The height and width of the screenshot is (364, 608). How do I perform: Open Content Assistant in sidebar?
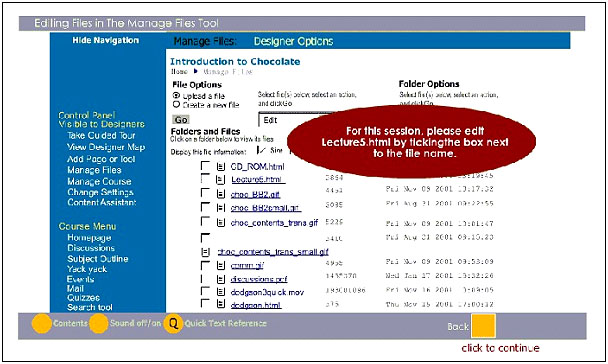(x=102, y=202)
